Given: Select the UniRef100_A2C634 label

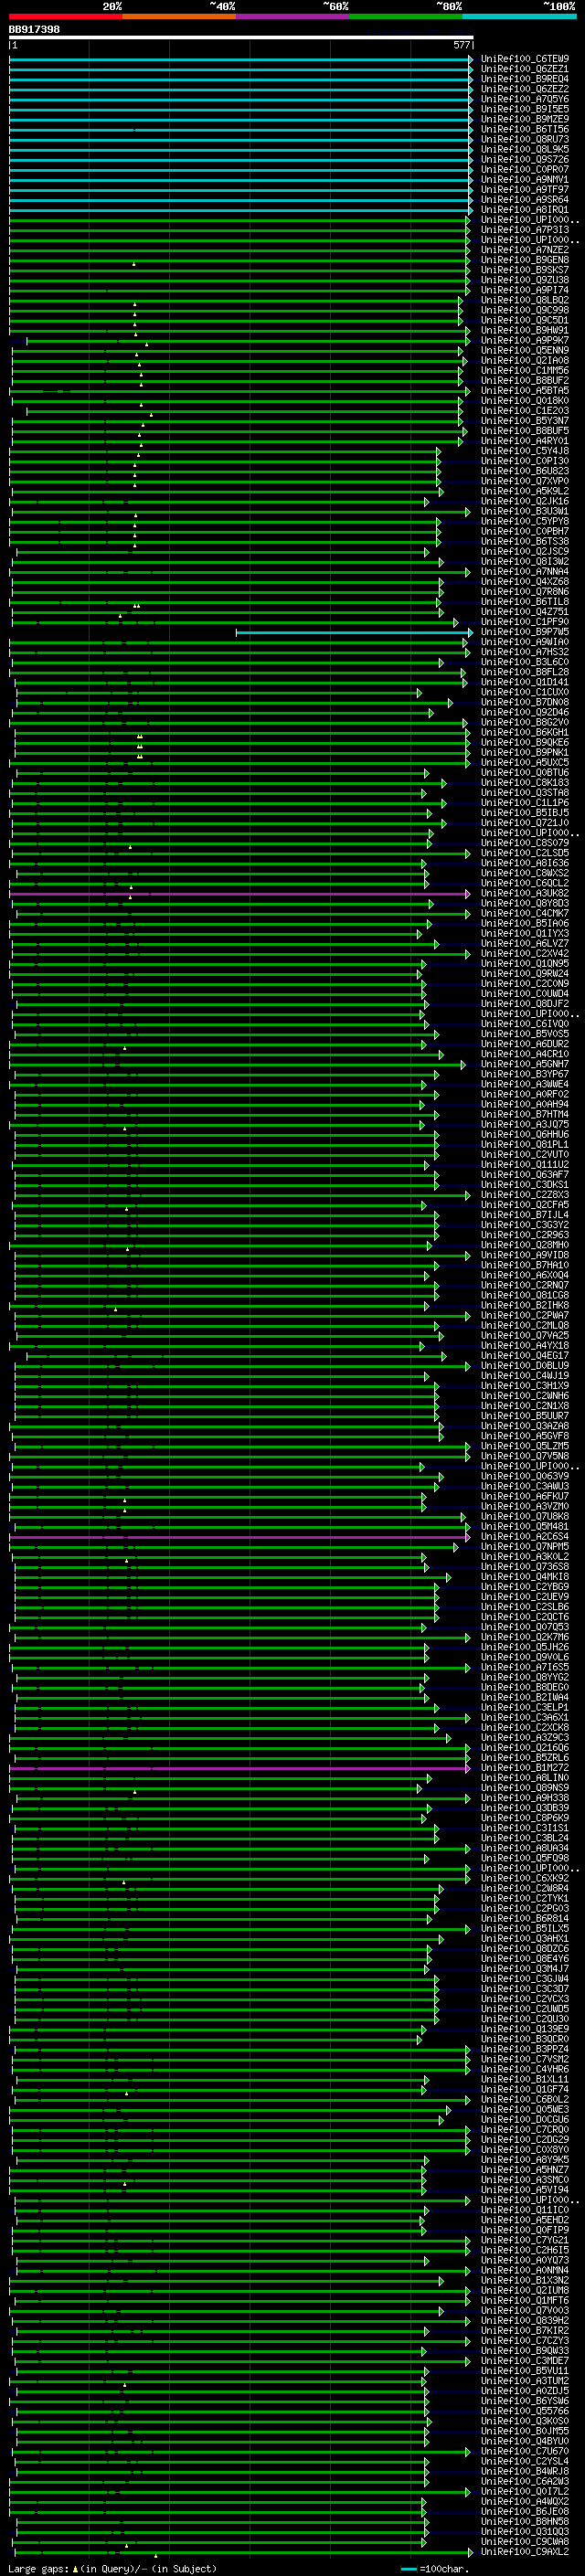Looking at the screenshot, I should coord(524,1537).
